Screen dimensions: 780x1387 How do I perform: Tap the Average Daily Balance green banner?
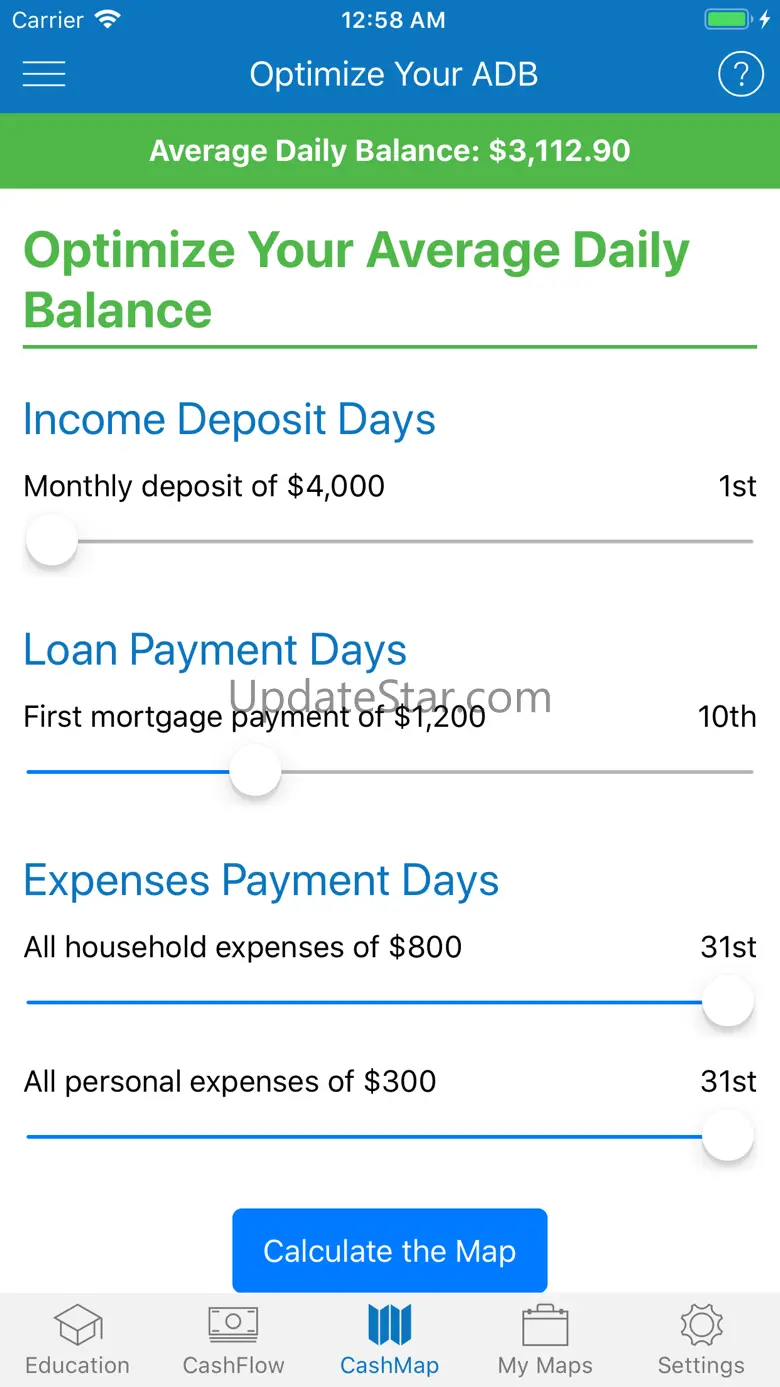390,151
